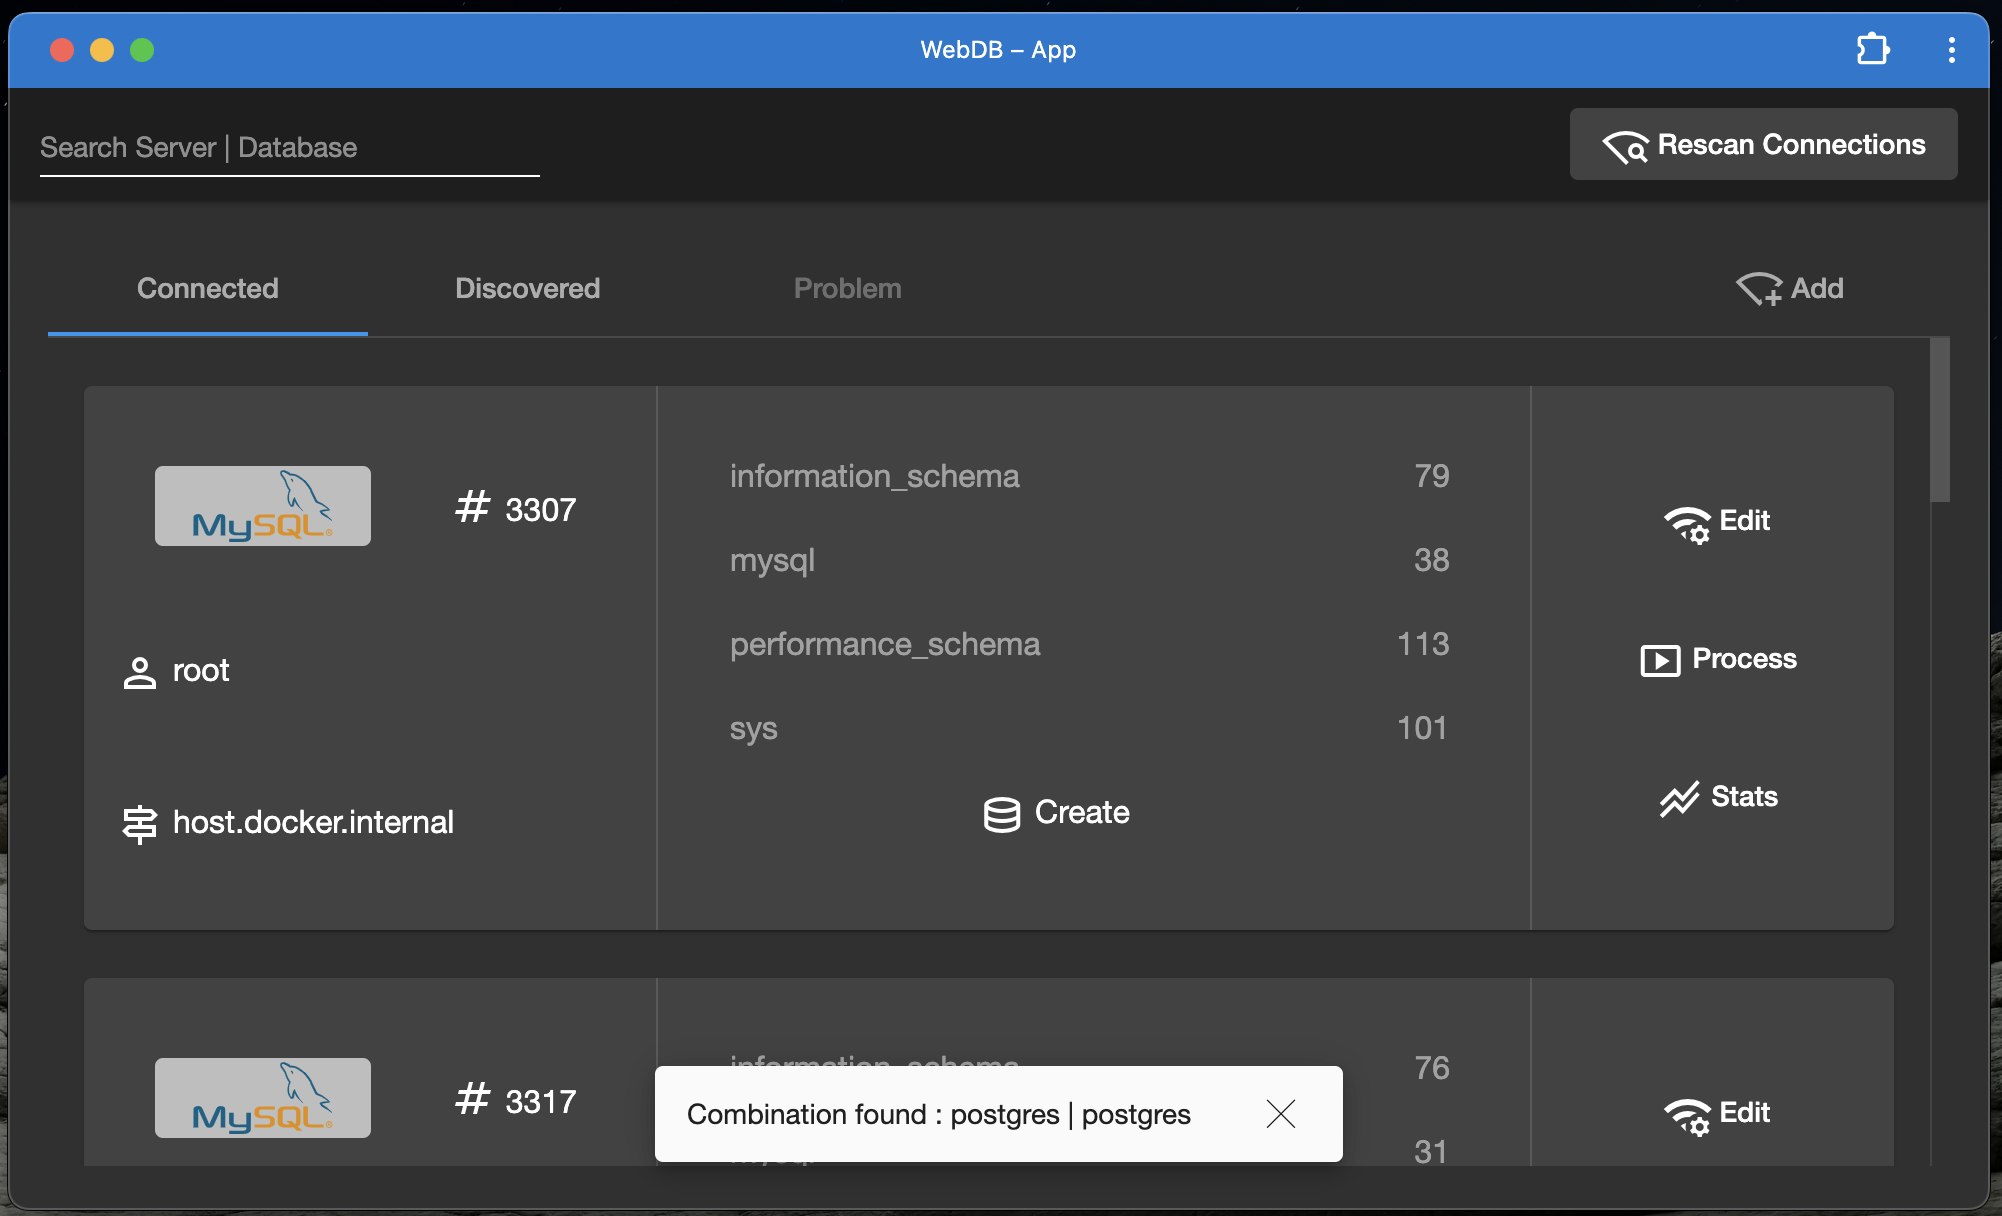Open the three-dot menu in title bar
The width and height of the screenshot is (2002, 1216).
[x=1951, y=50]
